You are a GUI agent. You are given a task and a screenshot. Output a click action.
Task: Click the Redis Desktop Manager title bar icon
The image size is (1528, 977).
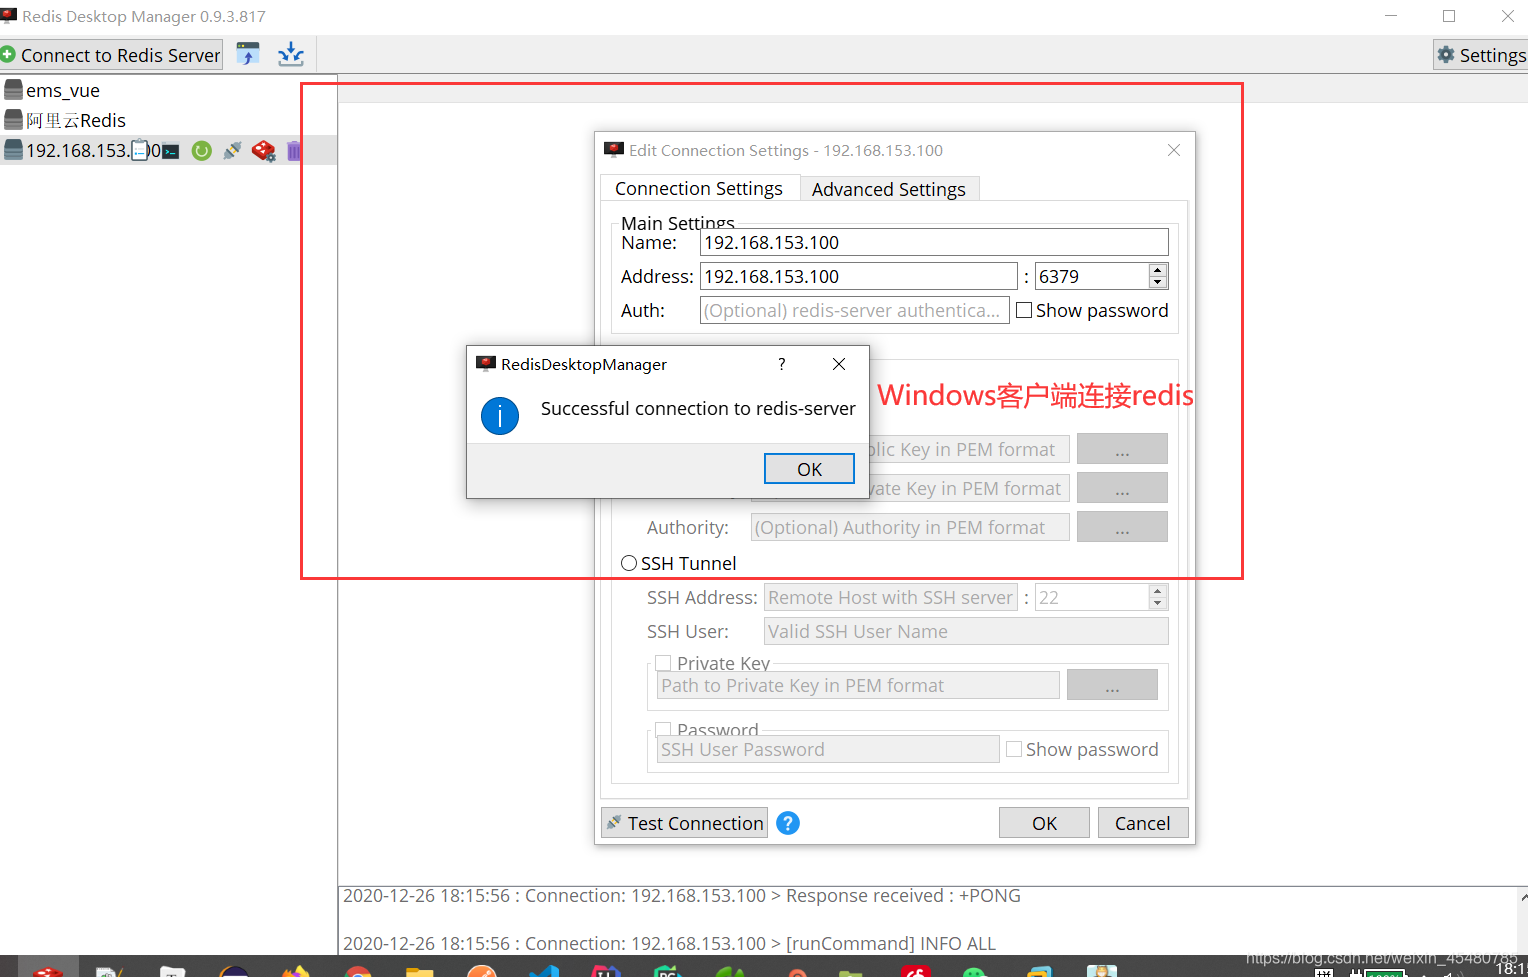click(x=9, y=16)
